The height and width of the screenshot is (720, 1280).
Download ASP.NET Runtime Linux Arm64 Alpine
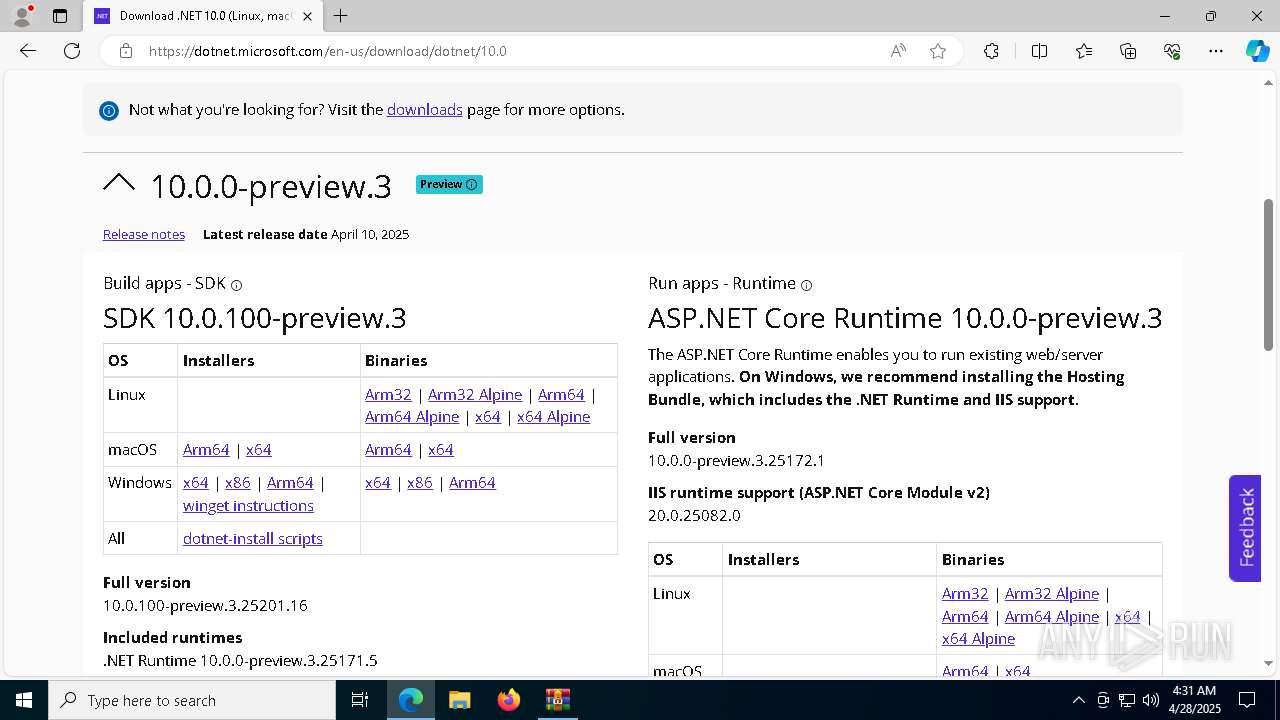[x=1052, y=617]
